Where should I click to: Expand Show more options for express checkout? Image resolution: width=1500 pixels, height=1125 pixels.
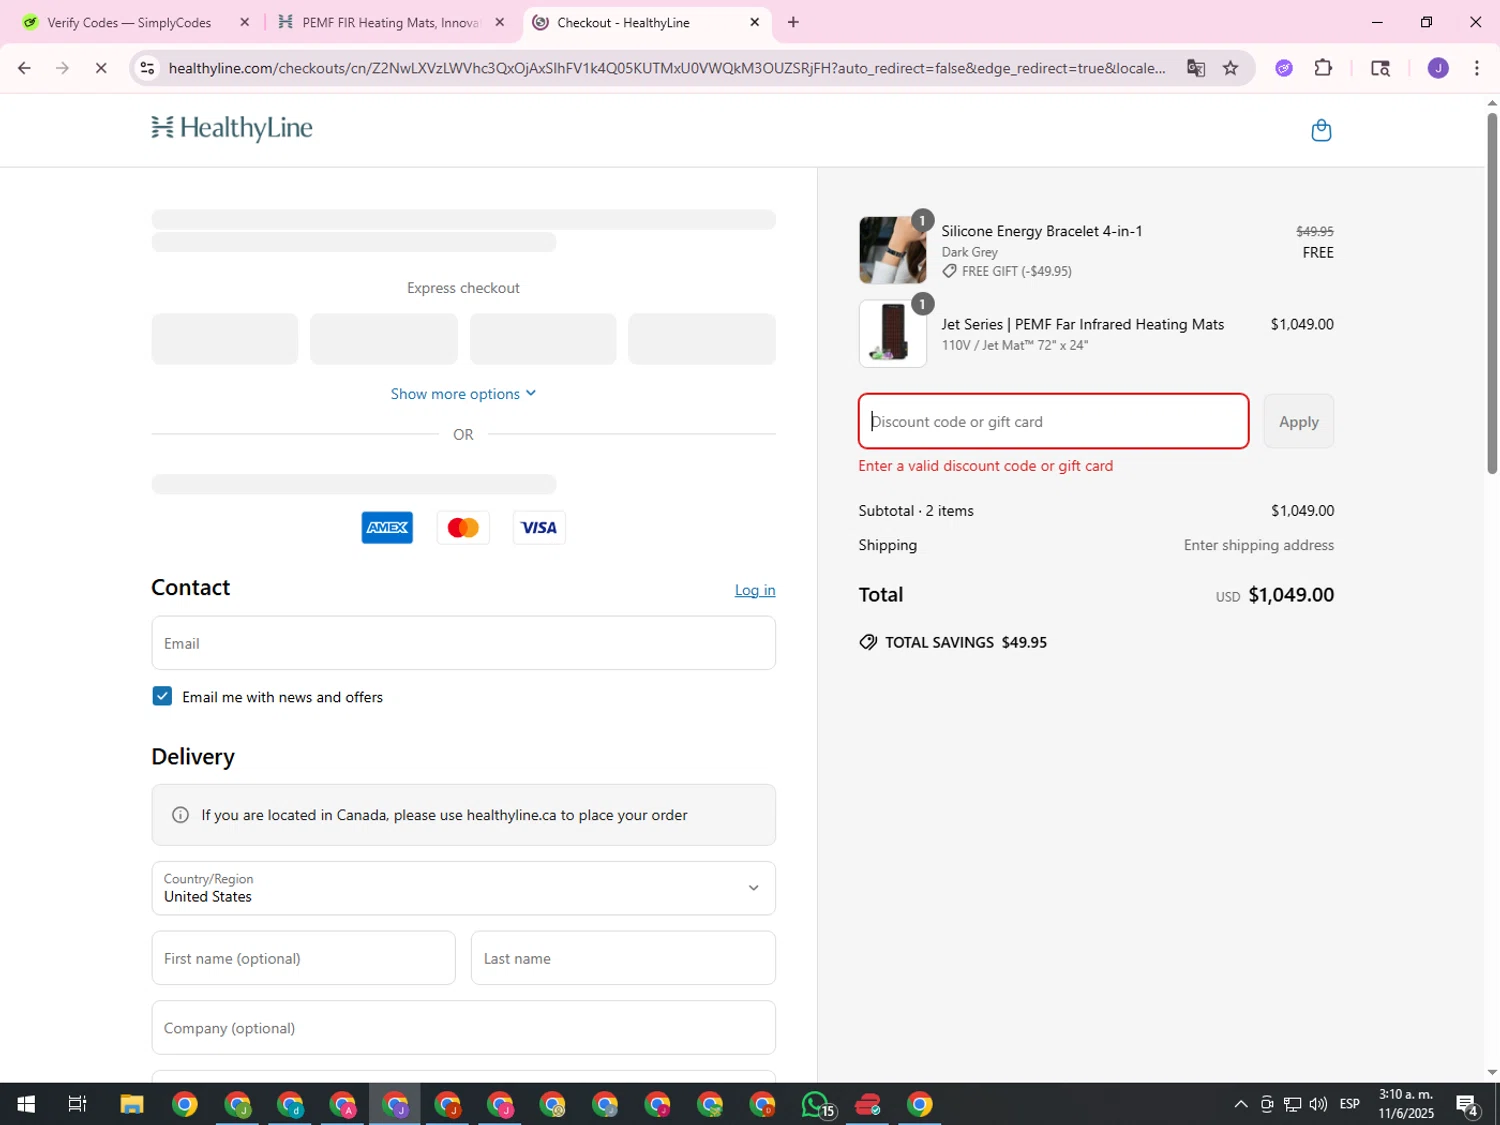tap(463, 394)
